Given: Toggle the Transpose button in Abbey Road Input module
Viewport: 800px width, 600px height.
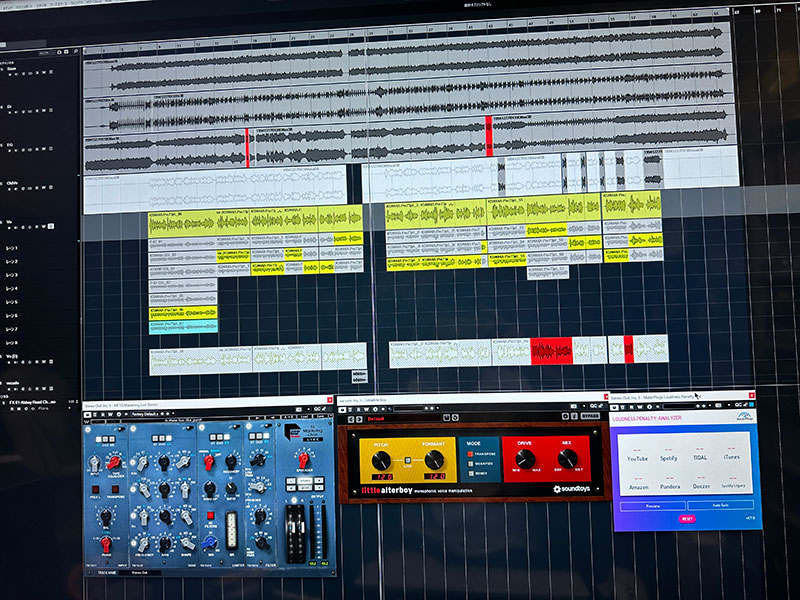Looking at the screenshot, I should coord(115,490).
